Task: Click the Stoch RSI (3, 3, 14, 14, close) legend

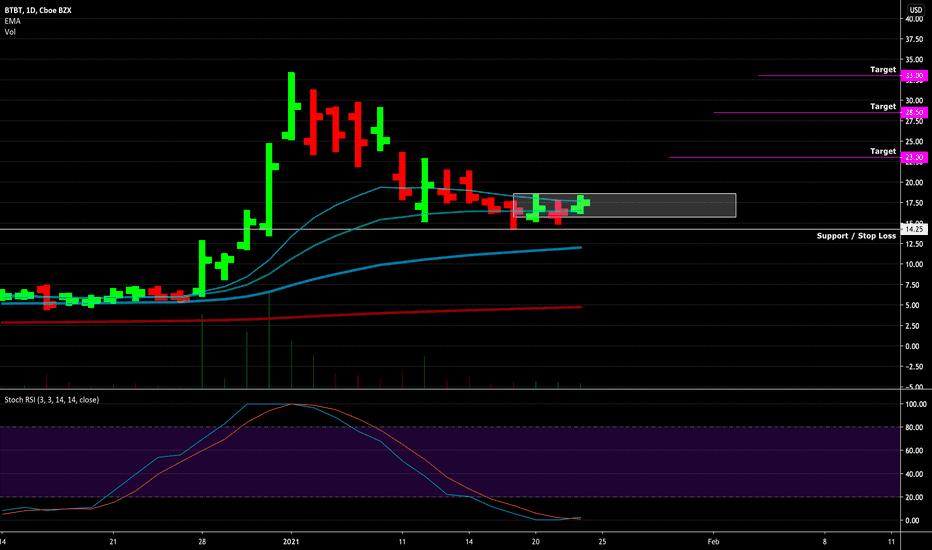Action: click(x=52, y=400)
